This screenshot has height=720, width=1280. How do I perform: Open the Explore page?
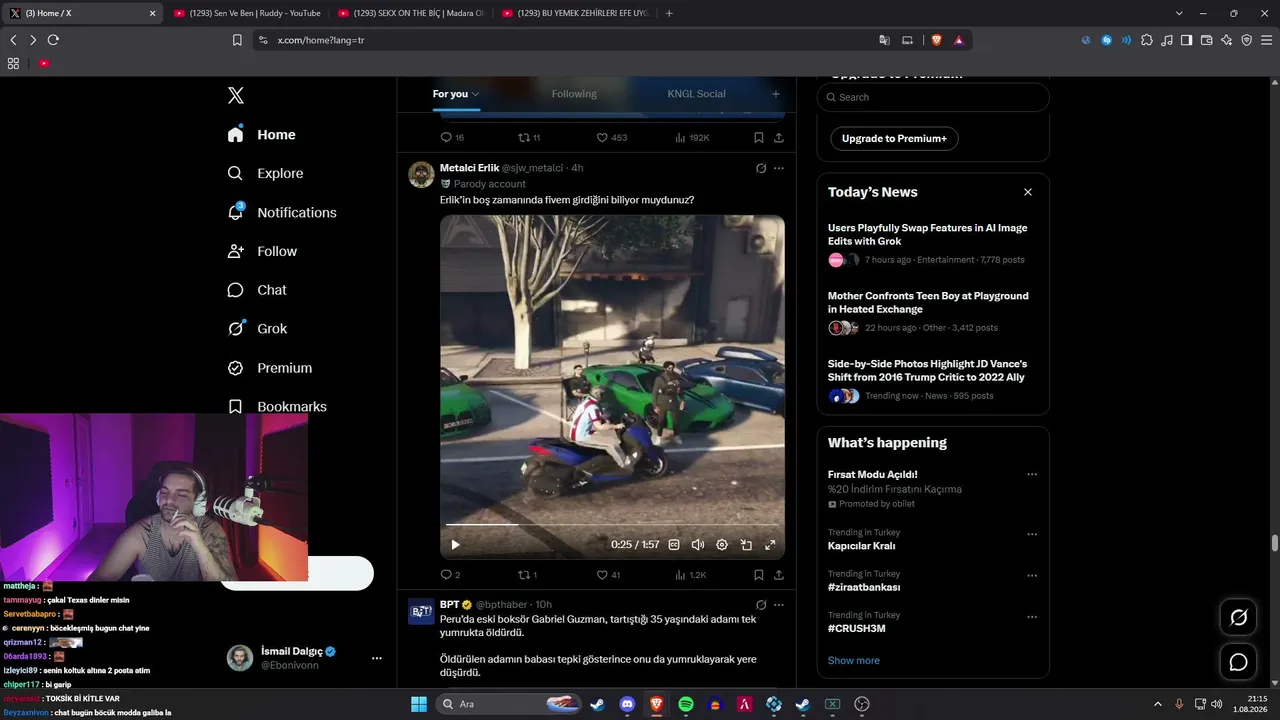(x=266, y=173)
